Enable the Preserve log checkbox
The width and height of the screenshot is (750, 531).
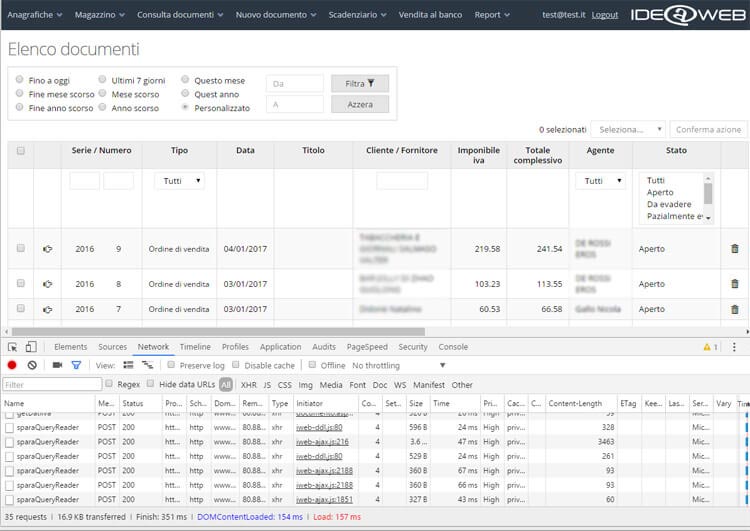pos(171,365)
